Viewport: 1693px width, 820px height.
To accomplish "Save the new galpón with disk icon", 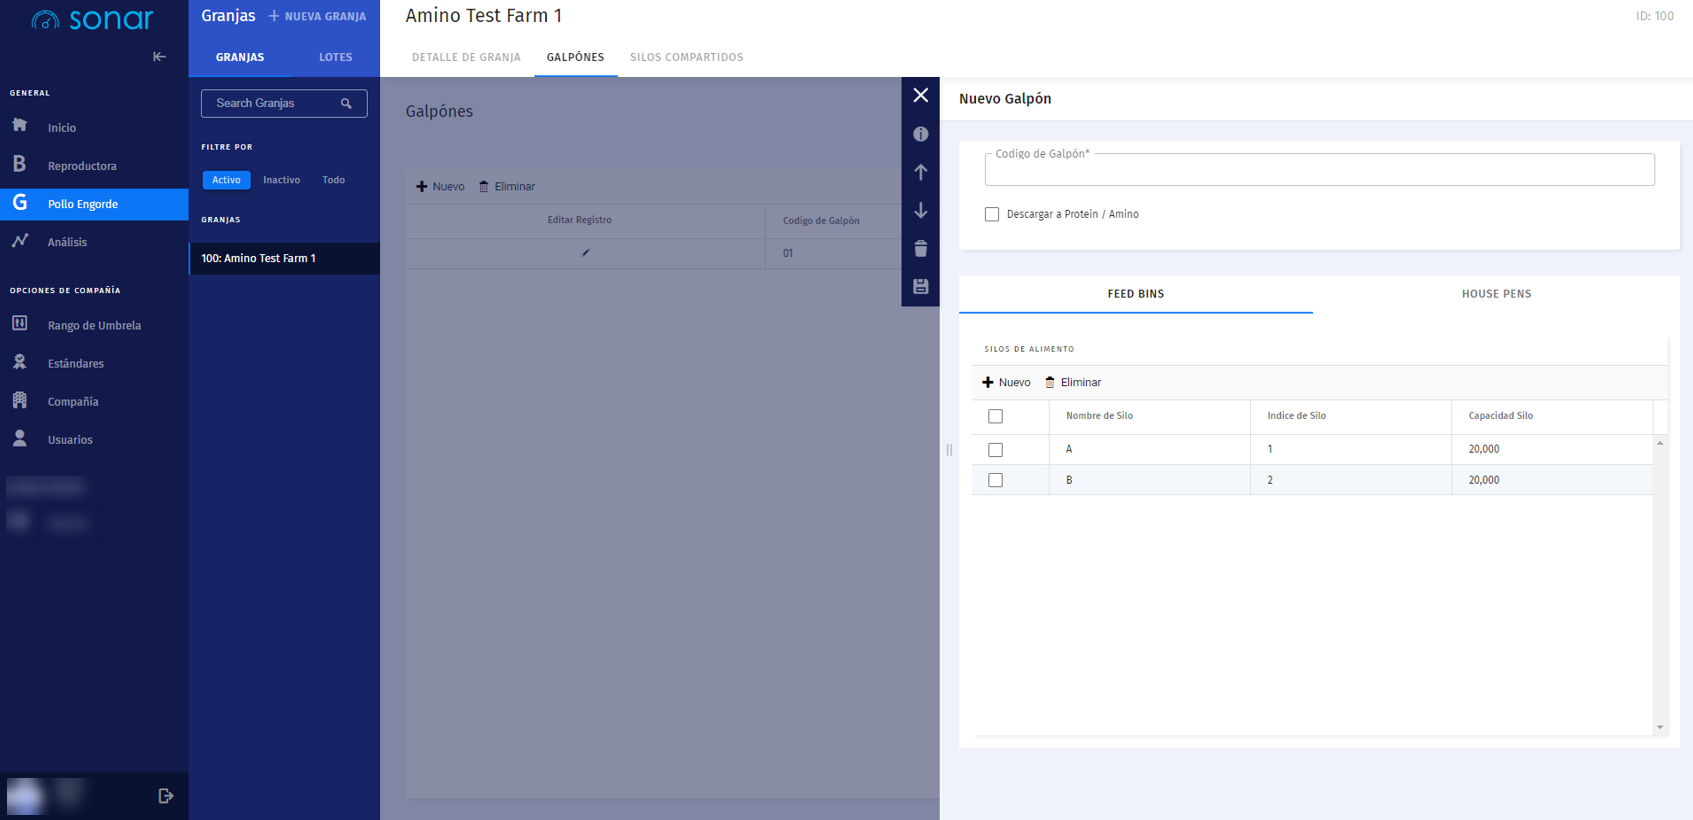I will tap(921, 286).
